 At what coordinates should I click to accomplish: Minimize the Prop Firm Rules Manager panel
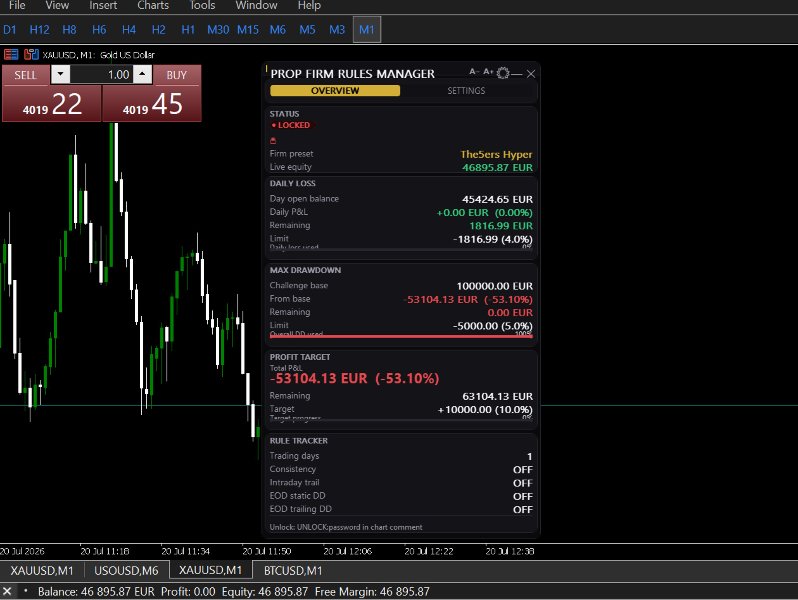tap(517, 74)
